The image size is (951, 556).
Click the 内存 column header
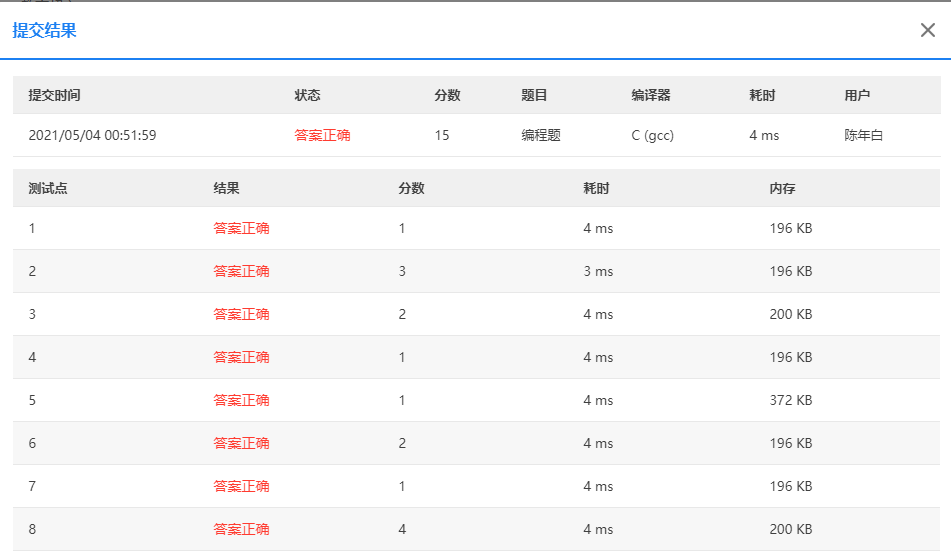click(x=782, y=189)
